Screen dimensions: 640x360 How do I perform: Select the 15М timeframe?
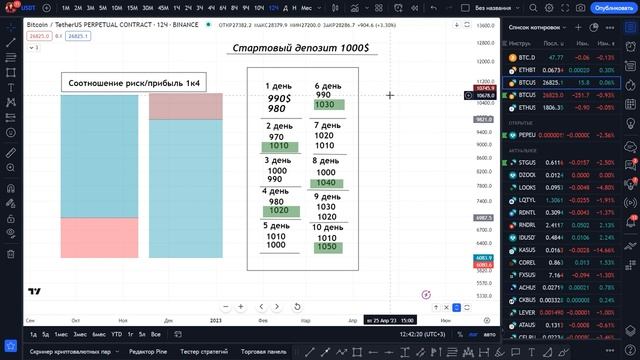tap(132, 8)
